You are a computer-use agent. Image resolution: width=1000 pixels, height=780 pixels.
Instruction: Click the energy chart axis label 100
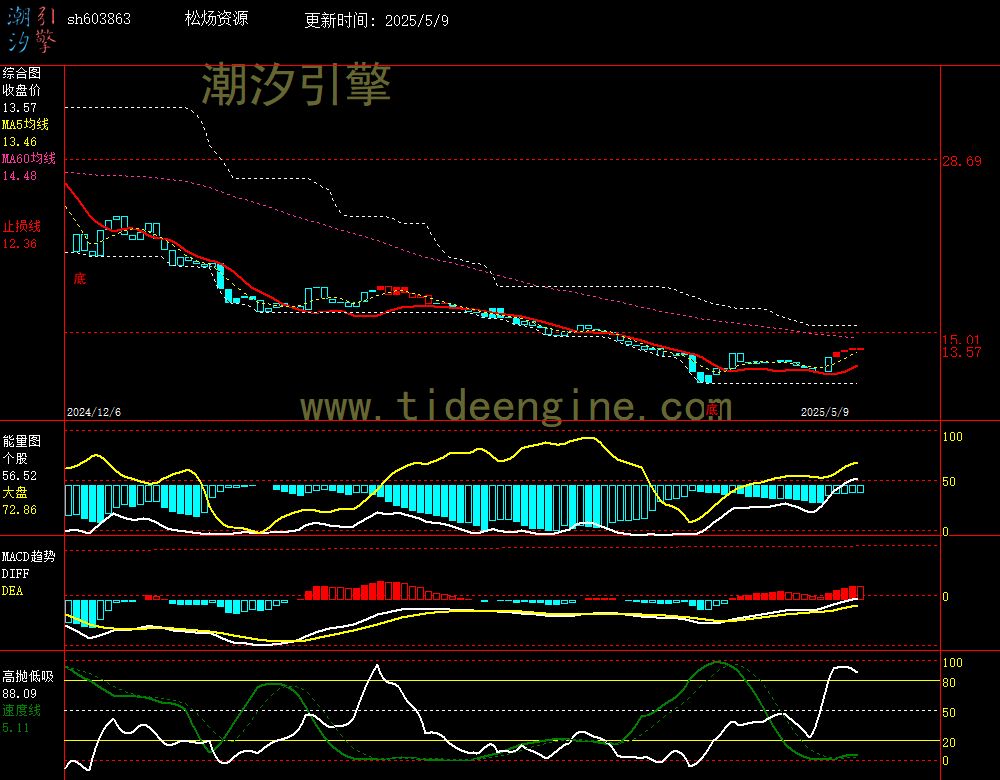[x=952, y=437]
